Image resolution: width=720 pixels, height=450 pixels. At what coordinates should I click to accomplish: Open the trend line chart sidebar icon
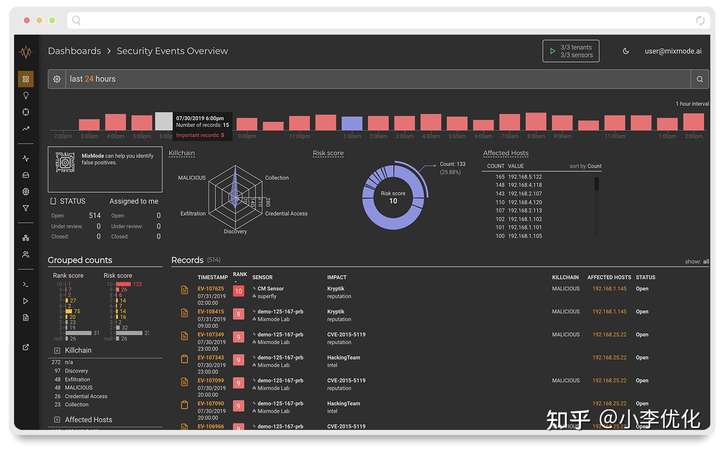click(x=26, y=129)
